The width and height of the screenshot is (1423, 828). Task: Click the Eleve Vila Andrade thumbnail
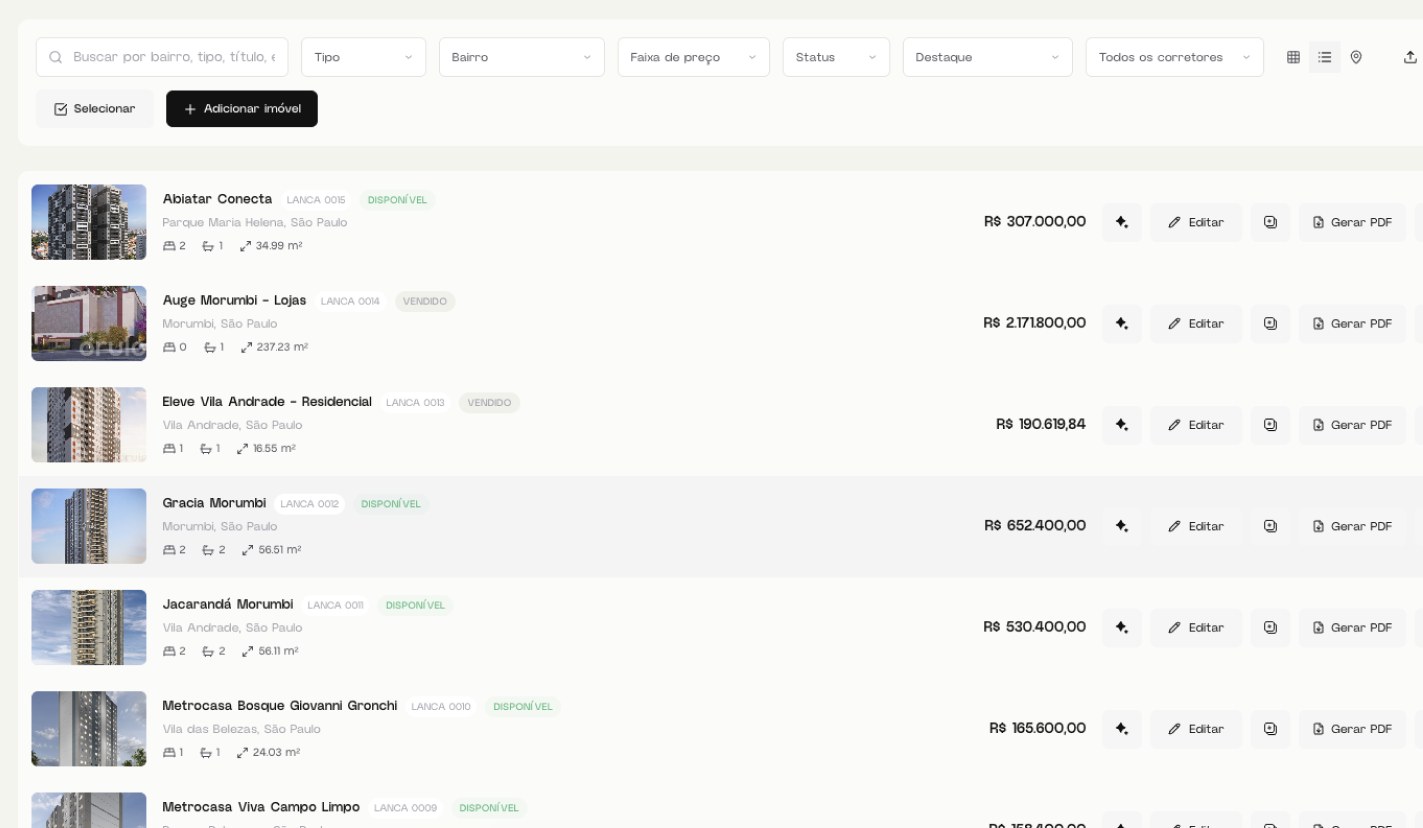(89, 424)
